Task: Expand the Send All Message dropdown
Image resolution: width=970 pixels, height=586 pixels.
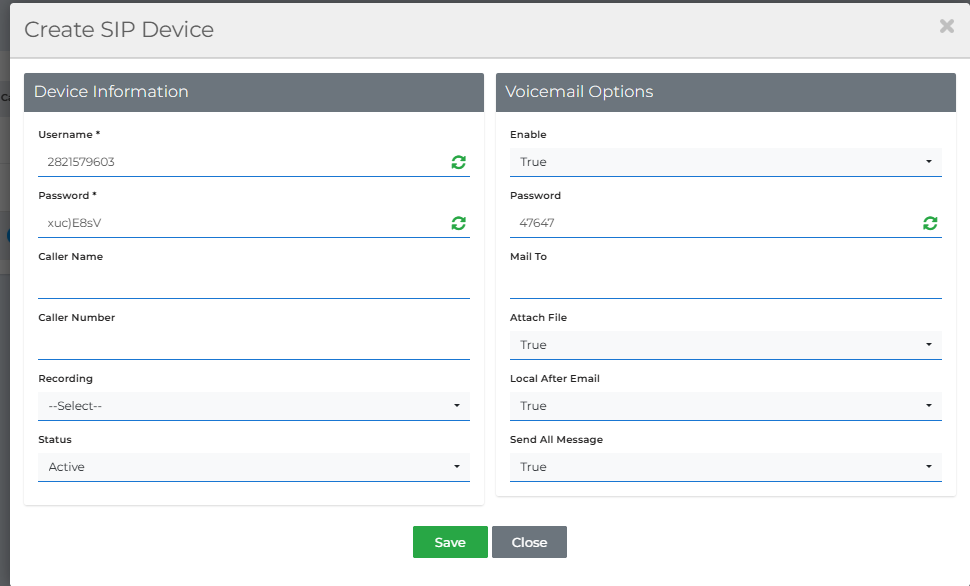Action: [725, 467]
